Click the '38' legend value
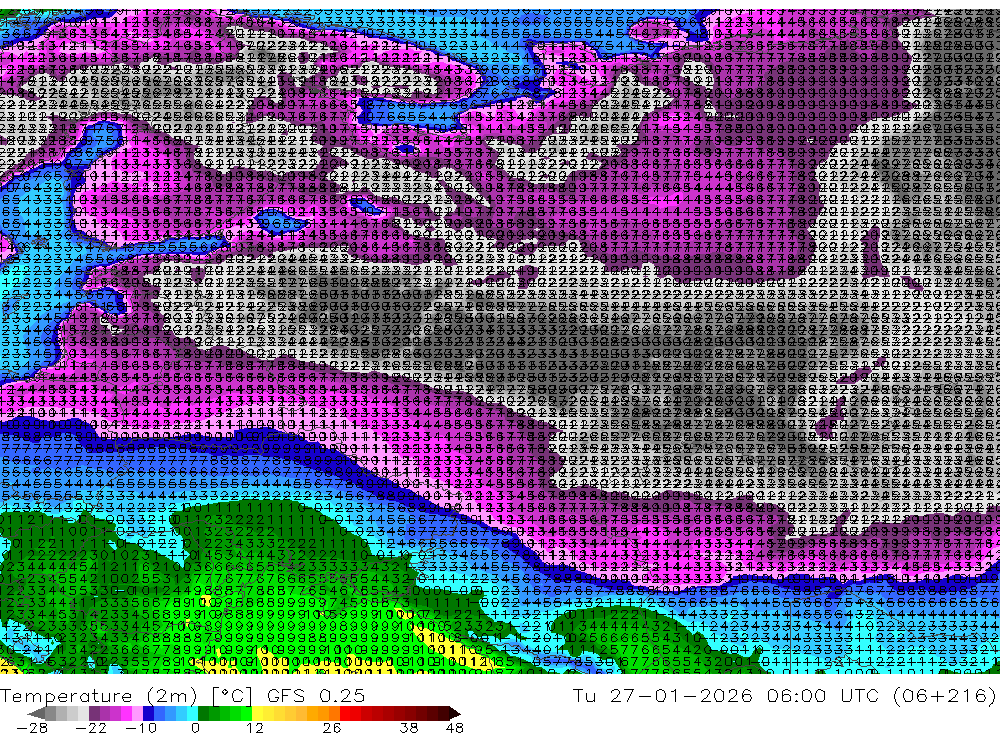 click(x=409, y=727)
